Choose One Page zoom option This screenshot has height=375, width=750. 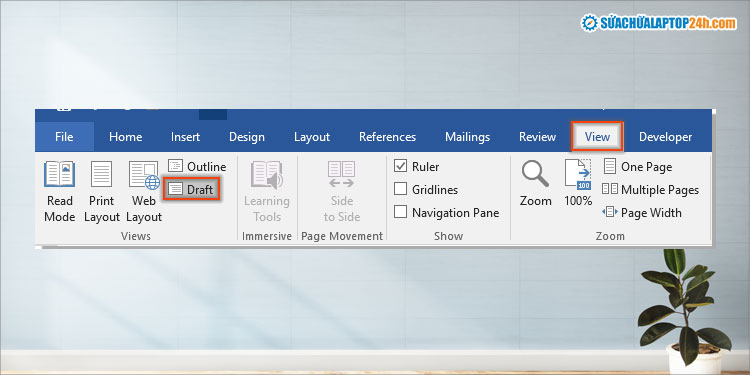pyautogui.click(x=638, y=166)
